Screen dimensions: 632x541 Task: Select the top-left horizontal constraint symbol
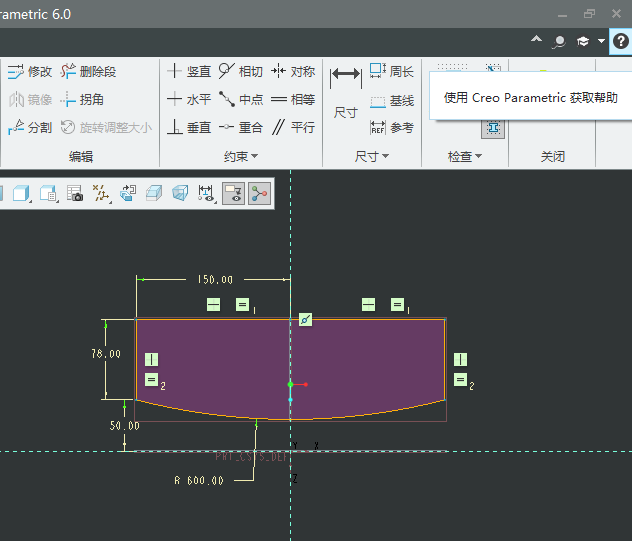pyautogui.click(x=214, y=304)
